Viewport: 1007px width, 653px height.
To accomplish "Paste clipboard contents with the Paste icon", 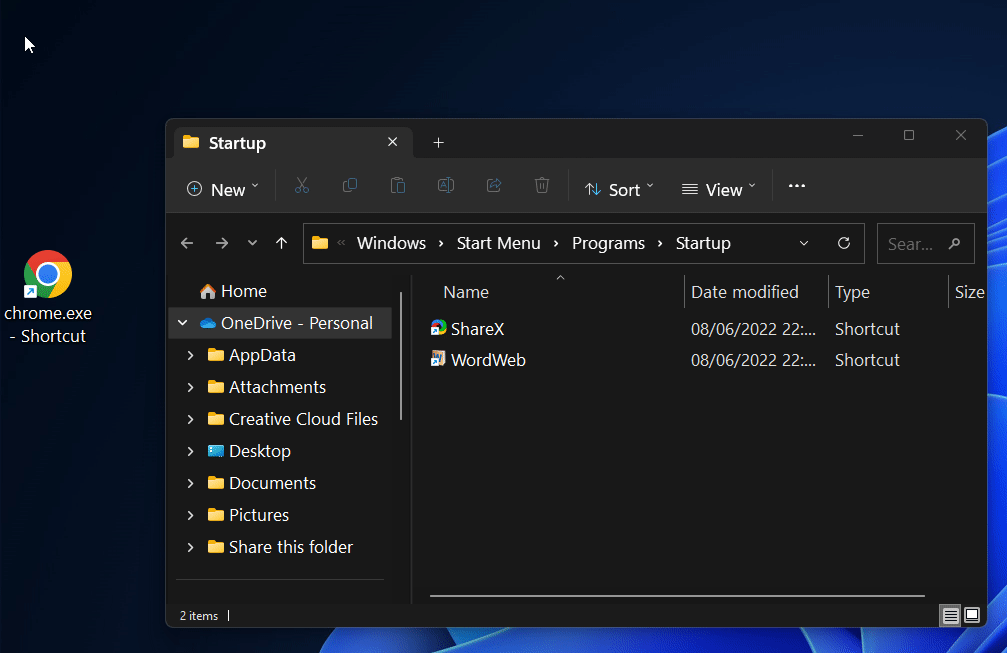I will tap(397, 186).
